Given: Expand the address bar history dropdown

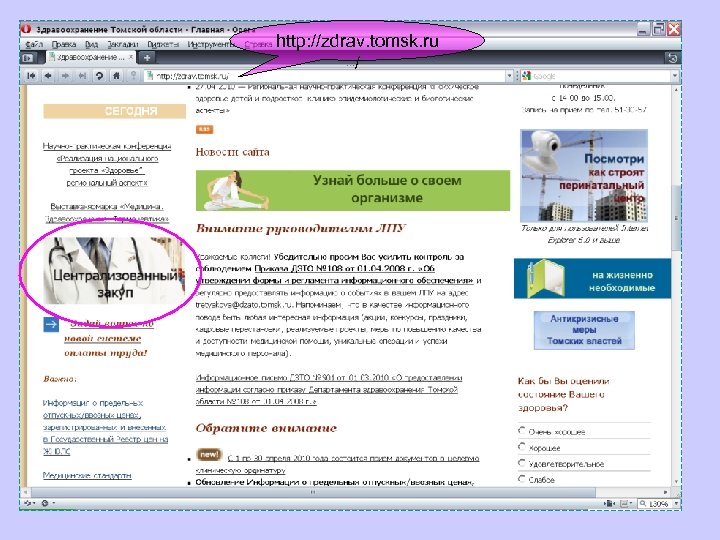Looking at the screenshot, I should coord(509,76).
